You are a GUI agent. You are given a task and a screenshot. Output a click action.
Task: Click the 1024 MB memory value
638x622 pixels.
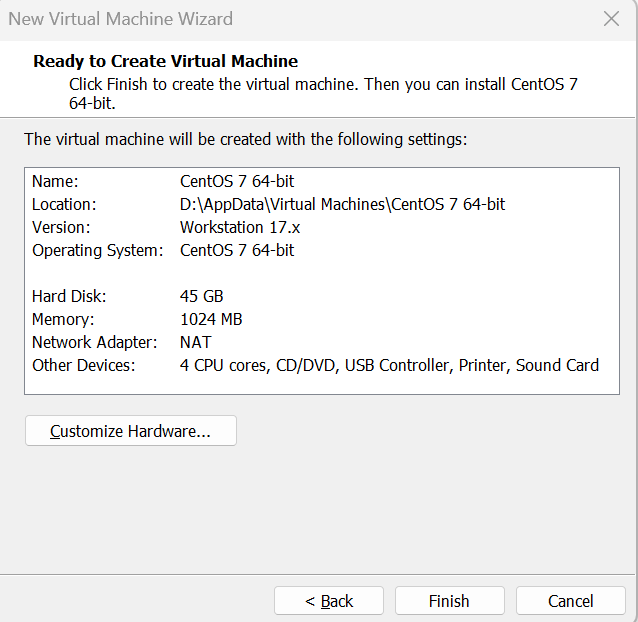pos(210,319)
